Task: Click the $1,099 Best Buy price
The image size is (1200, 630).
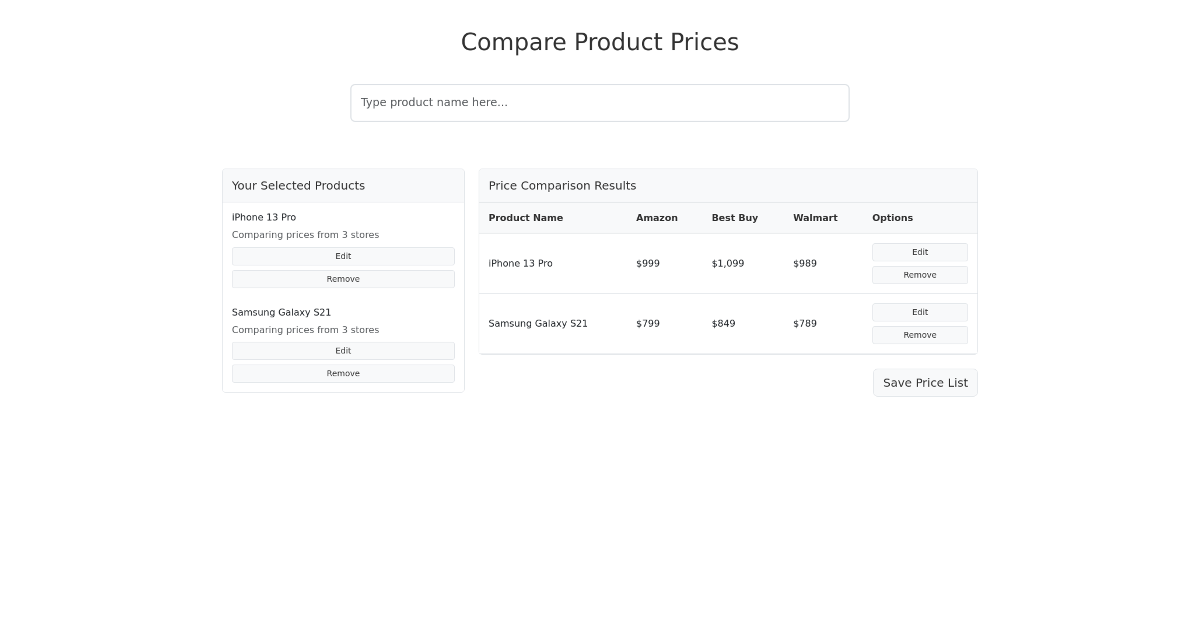Action: click(x=728, y=264)
